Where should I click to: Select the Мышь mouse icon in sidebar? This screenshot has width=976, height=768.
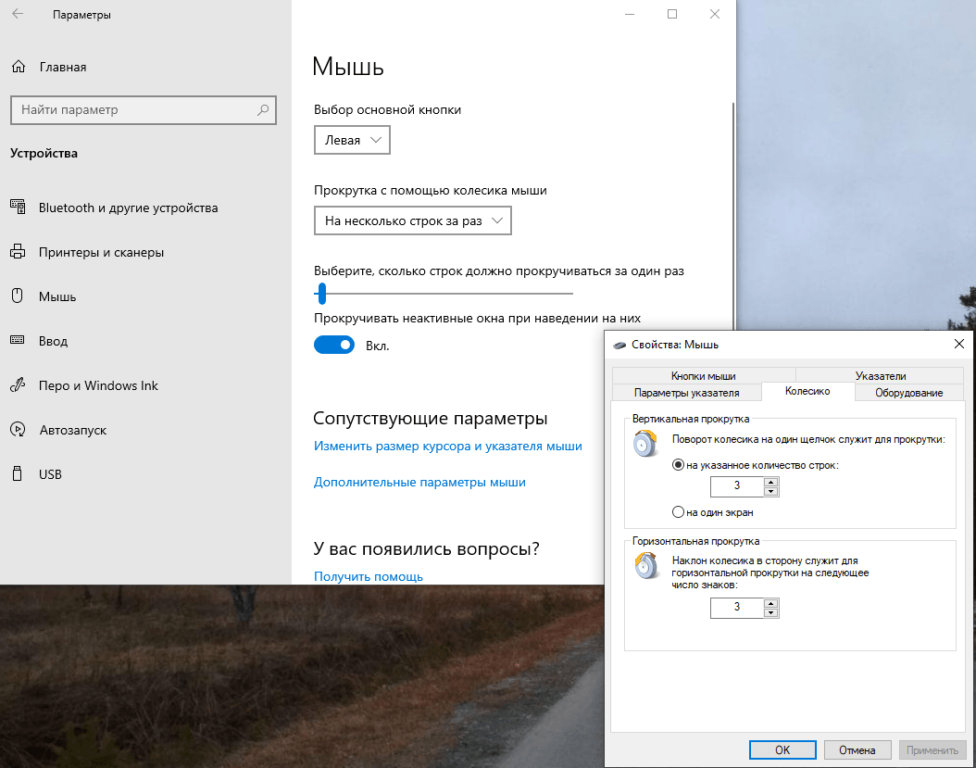(x=17, y=296)
